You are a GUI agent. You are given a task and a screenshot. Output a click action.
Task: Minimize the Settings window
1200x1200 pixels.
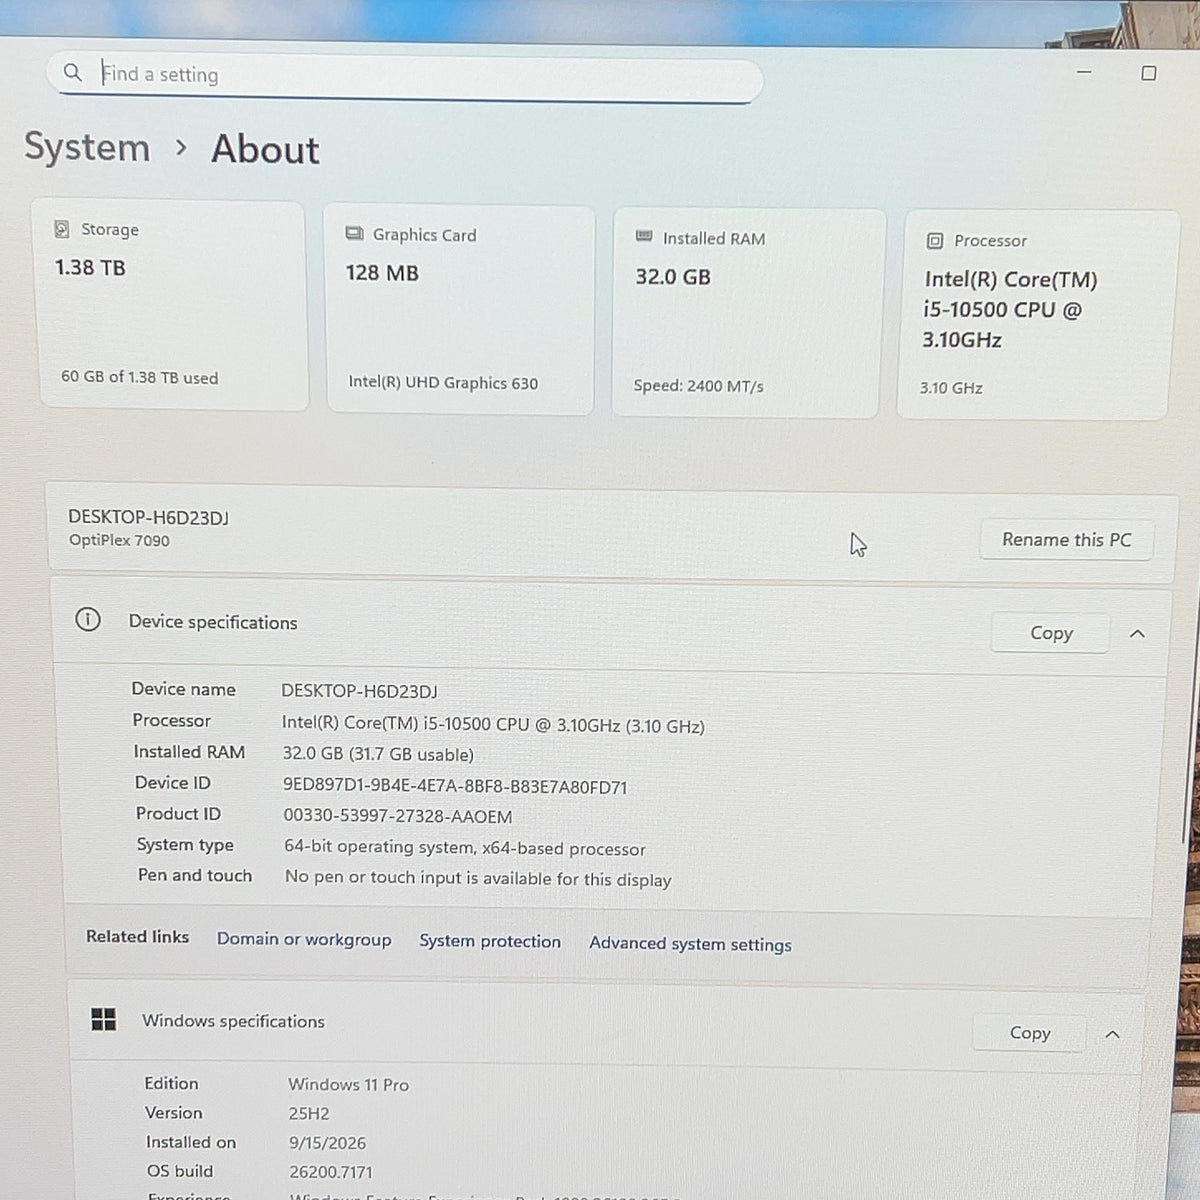click(1084, 73)
